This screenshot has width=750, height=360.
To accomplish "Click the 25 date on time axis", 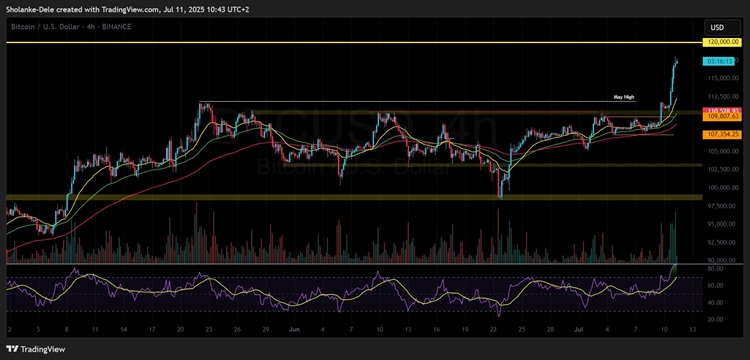I will [522, 330].
